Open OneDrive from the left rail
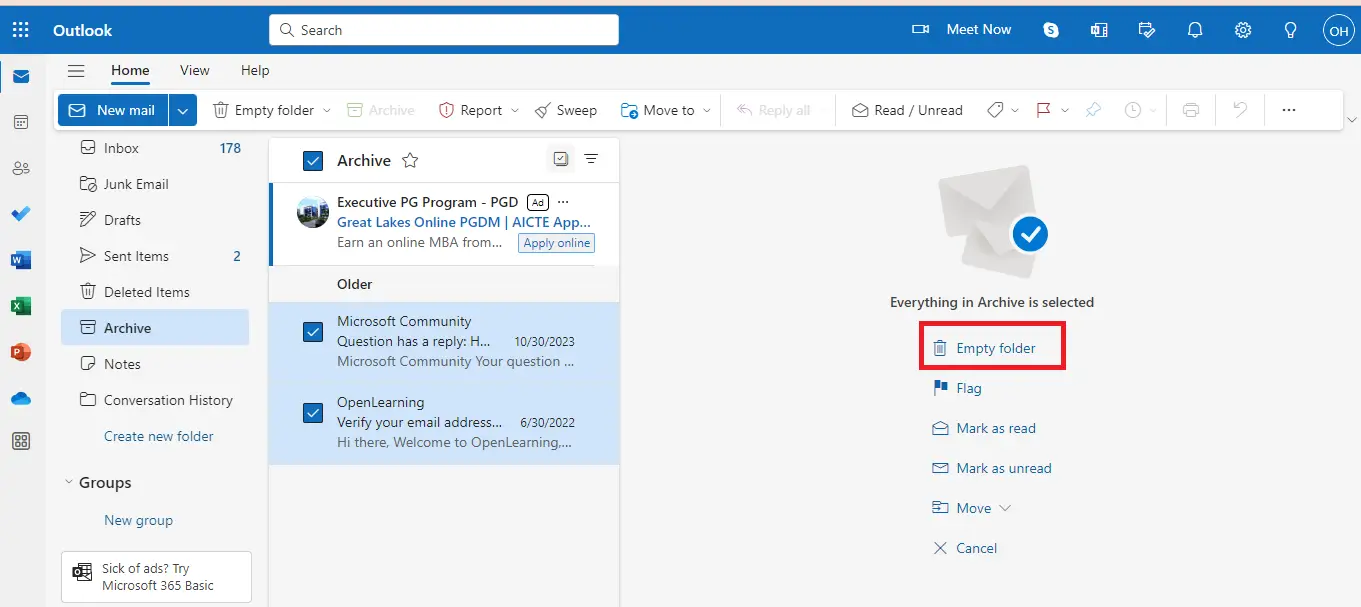This screenshot has height=607, width=1361. [21, 398]
